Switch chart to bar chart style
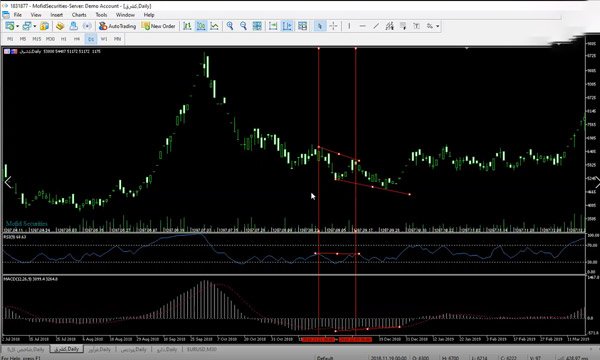The width and height of the screenshot is (600, 360). pyautogui.click(x=187, y=26)
